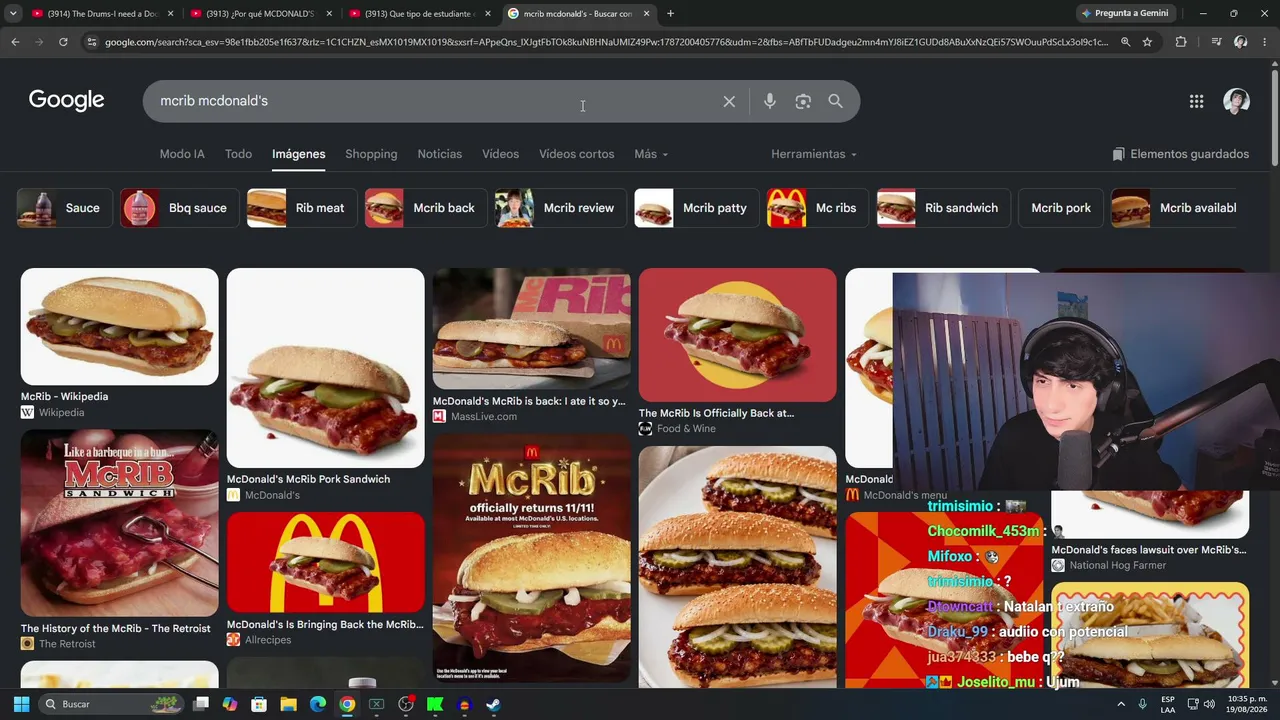Open the media controls icon in Chrome toolbar
The width and height of the screenshot is (1280, 720).
(1216, 42)
